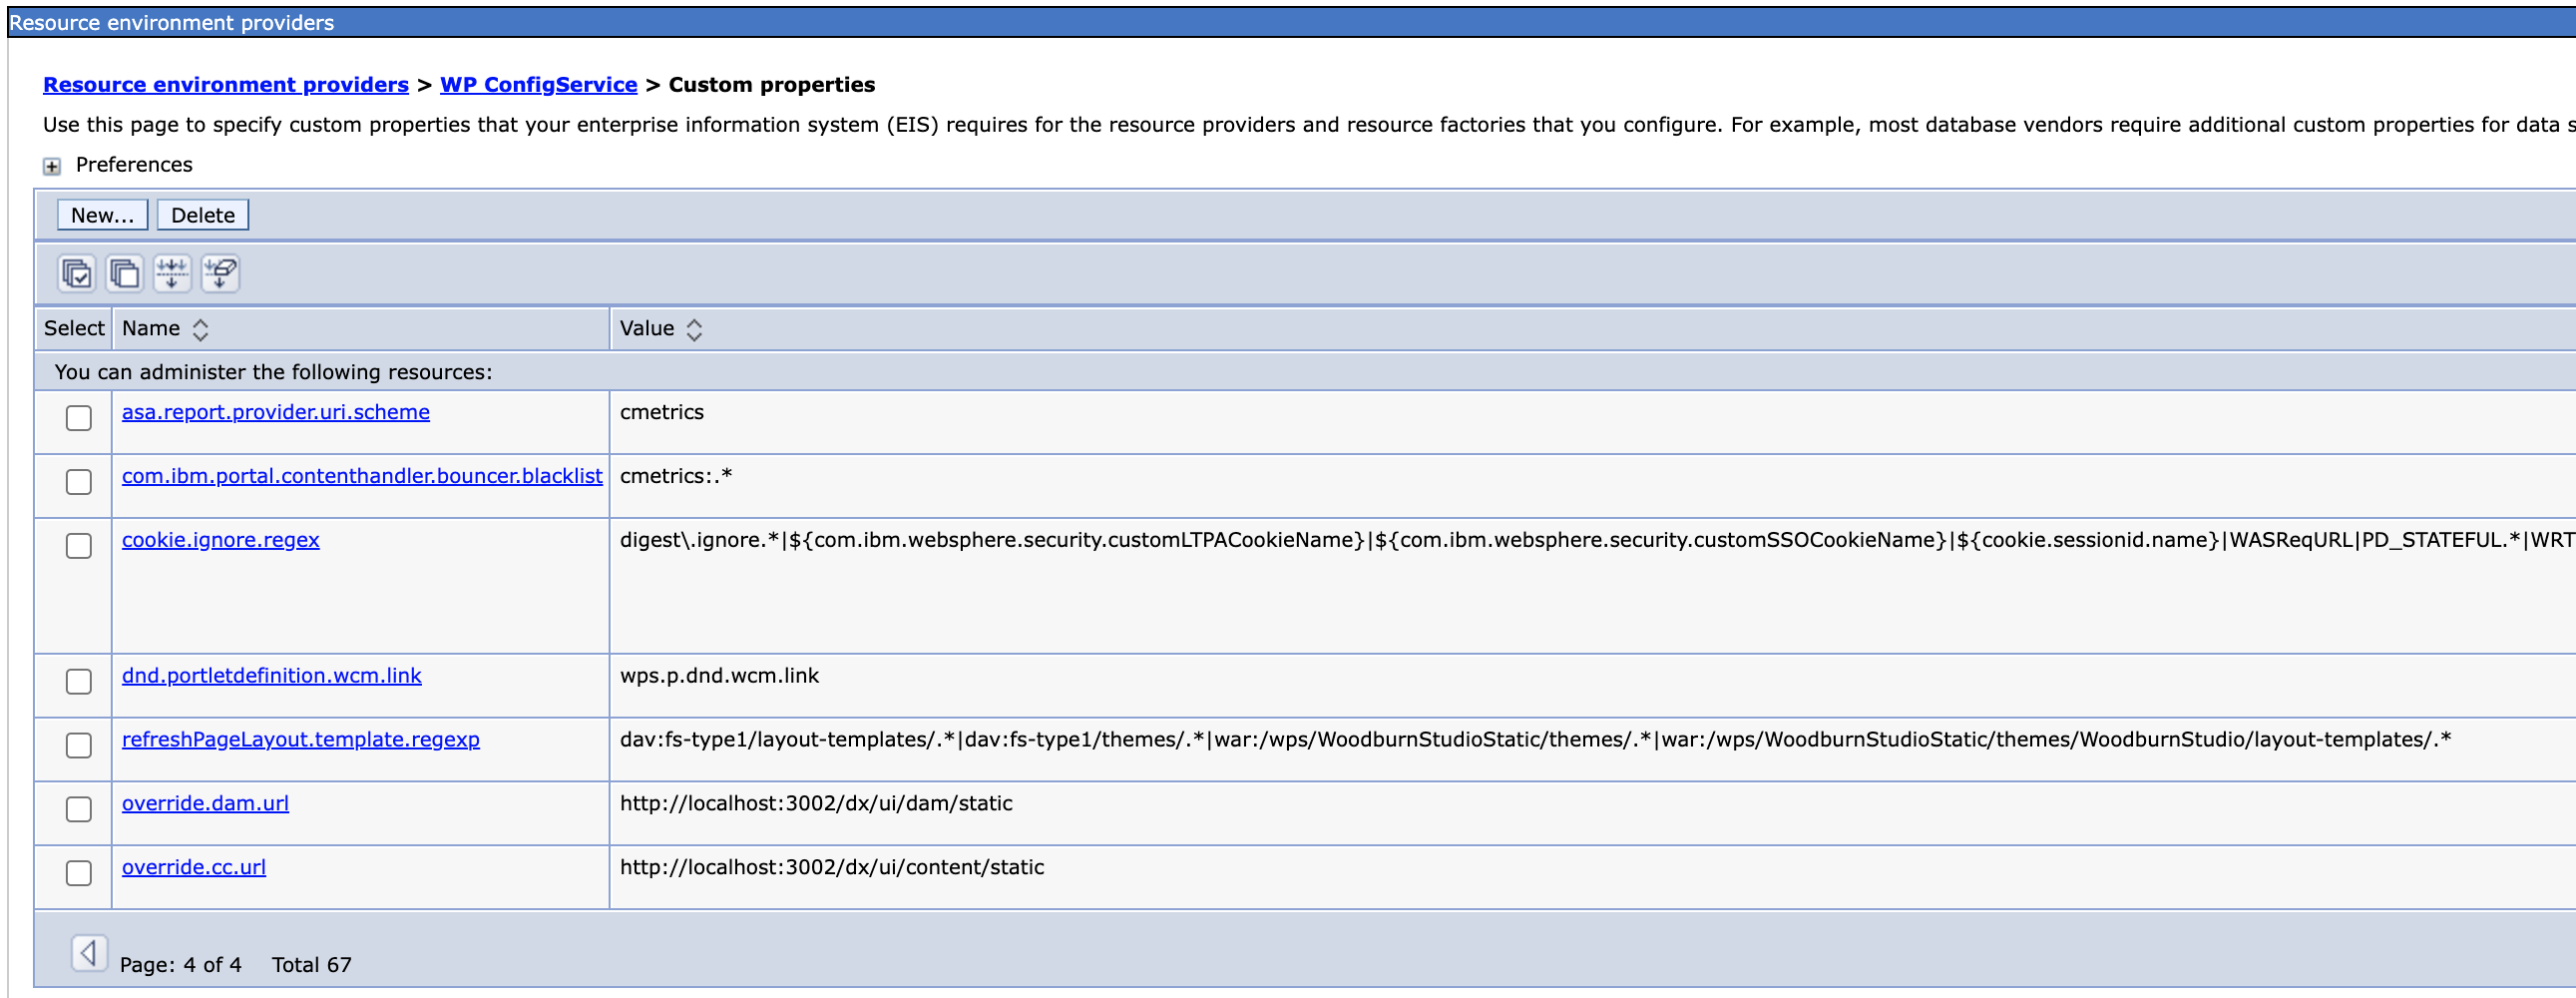2576x998 pixels.
Task: Check the override.cc.url row checkbox
Action: click(x=79, y=873)
